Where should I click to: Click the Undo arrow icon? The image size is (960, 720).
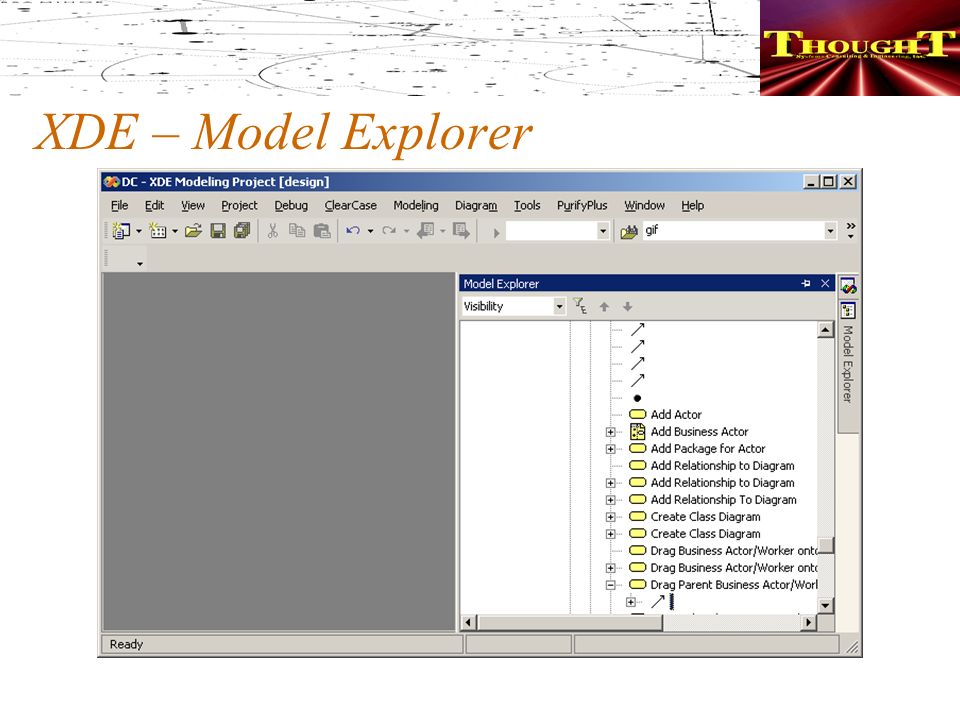tap(353, 231)
